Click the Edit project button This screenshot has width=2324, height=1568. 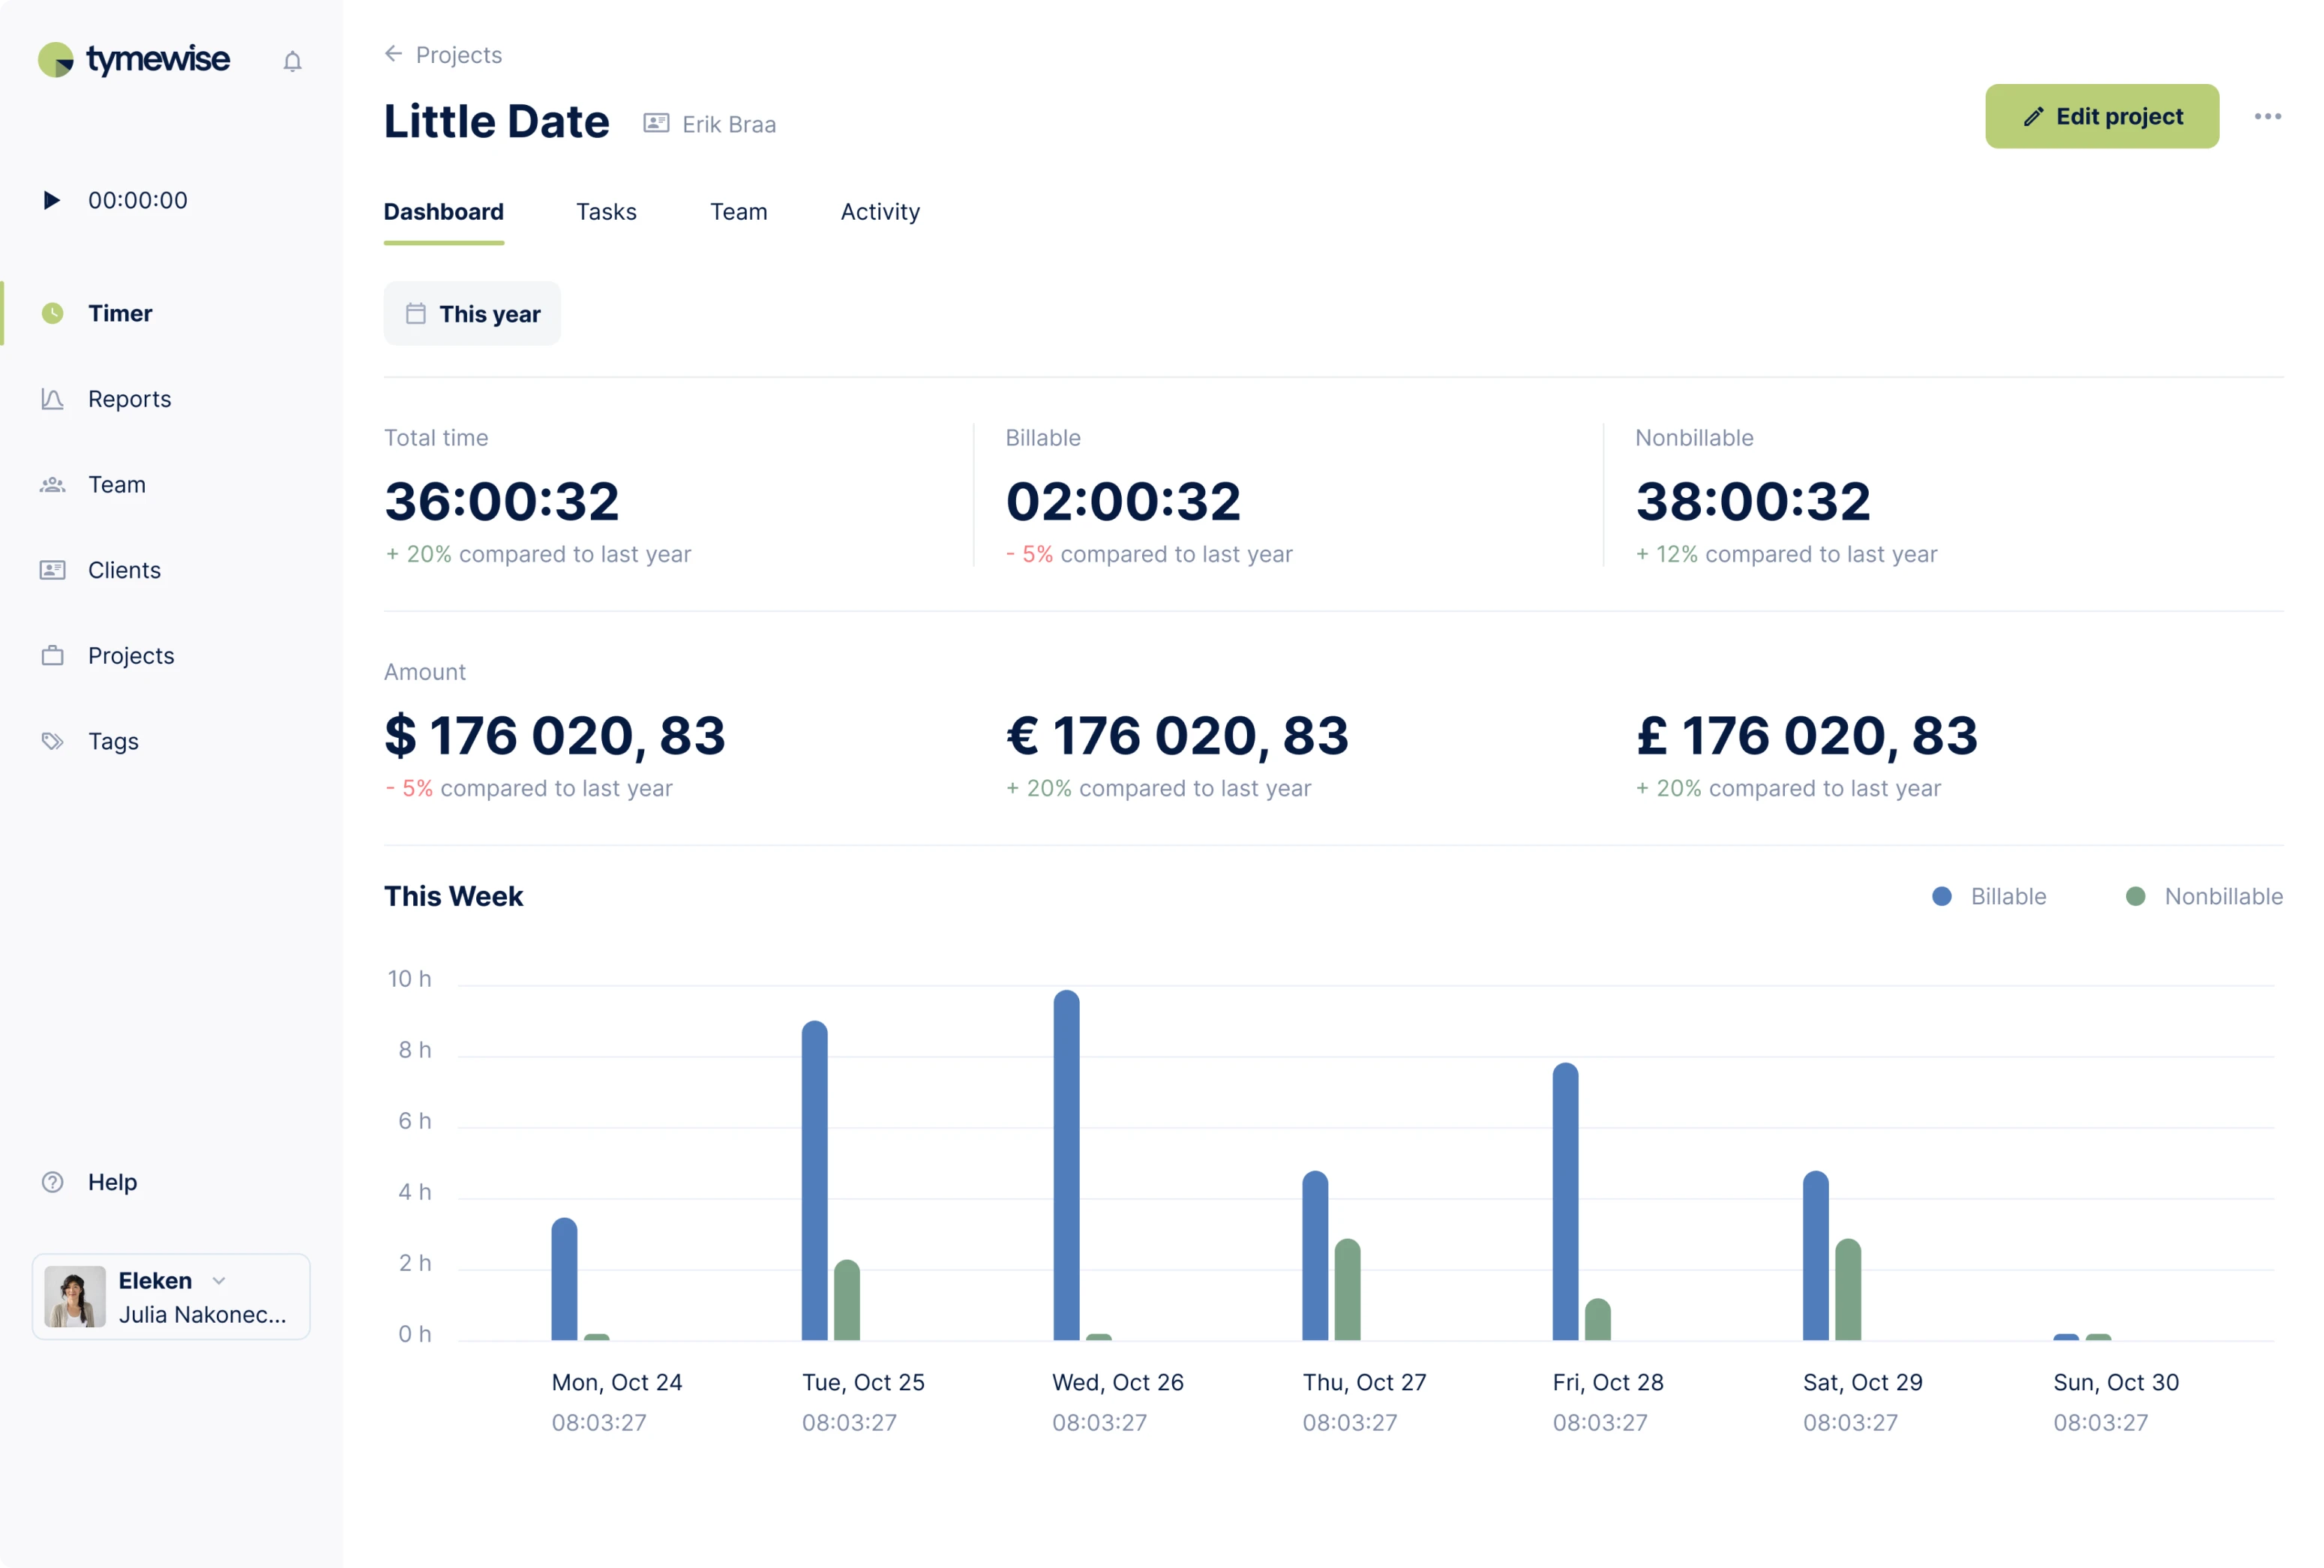(x=2101, y=117)
